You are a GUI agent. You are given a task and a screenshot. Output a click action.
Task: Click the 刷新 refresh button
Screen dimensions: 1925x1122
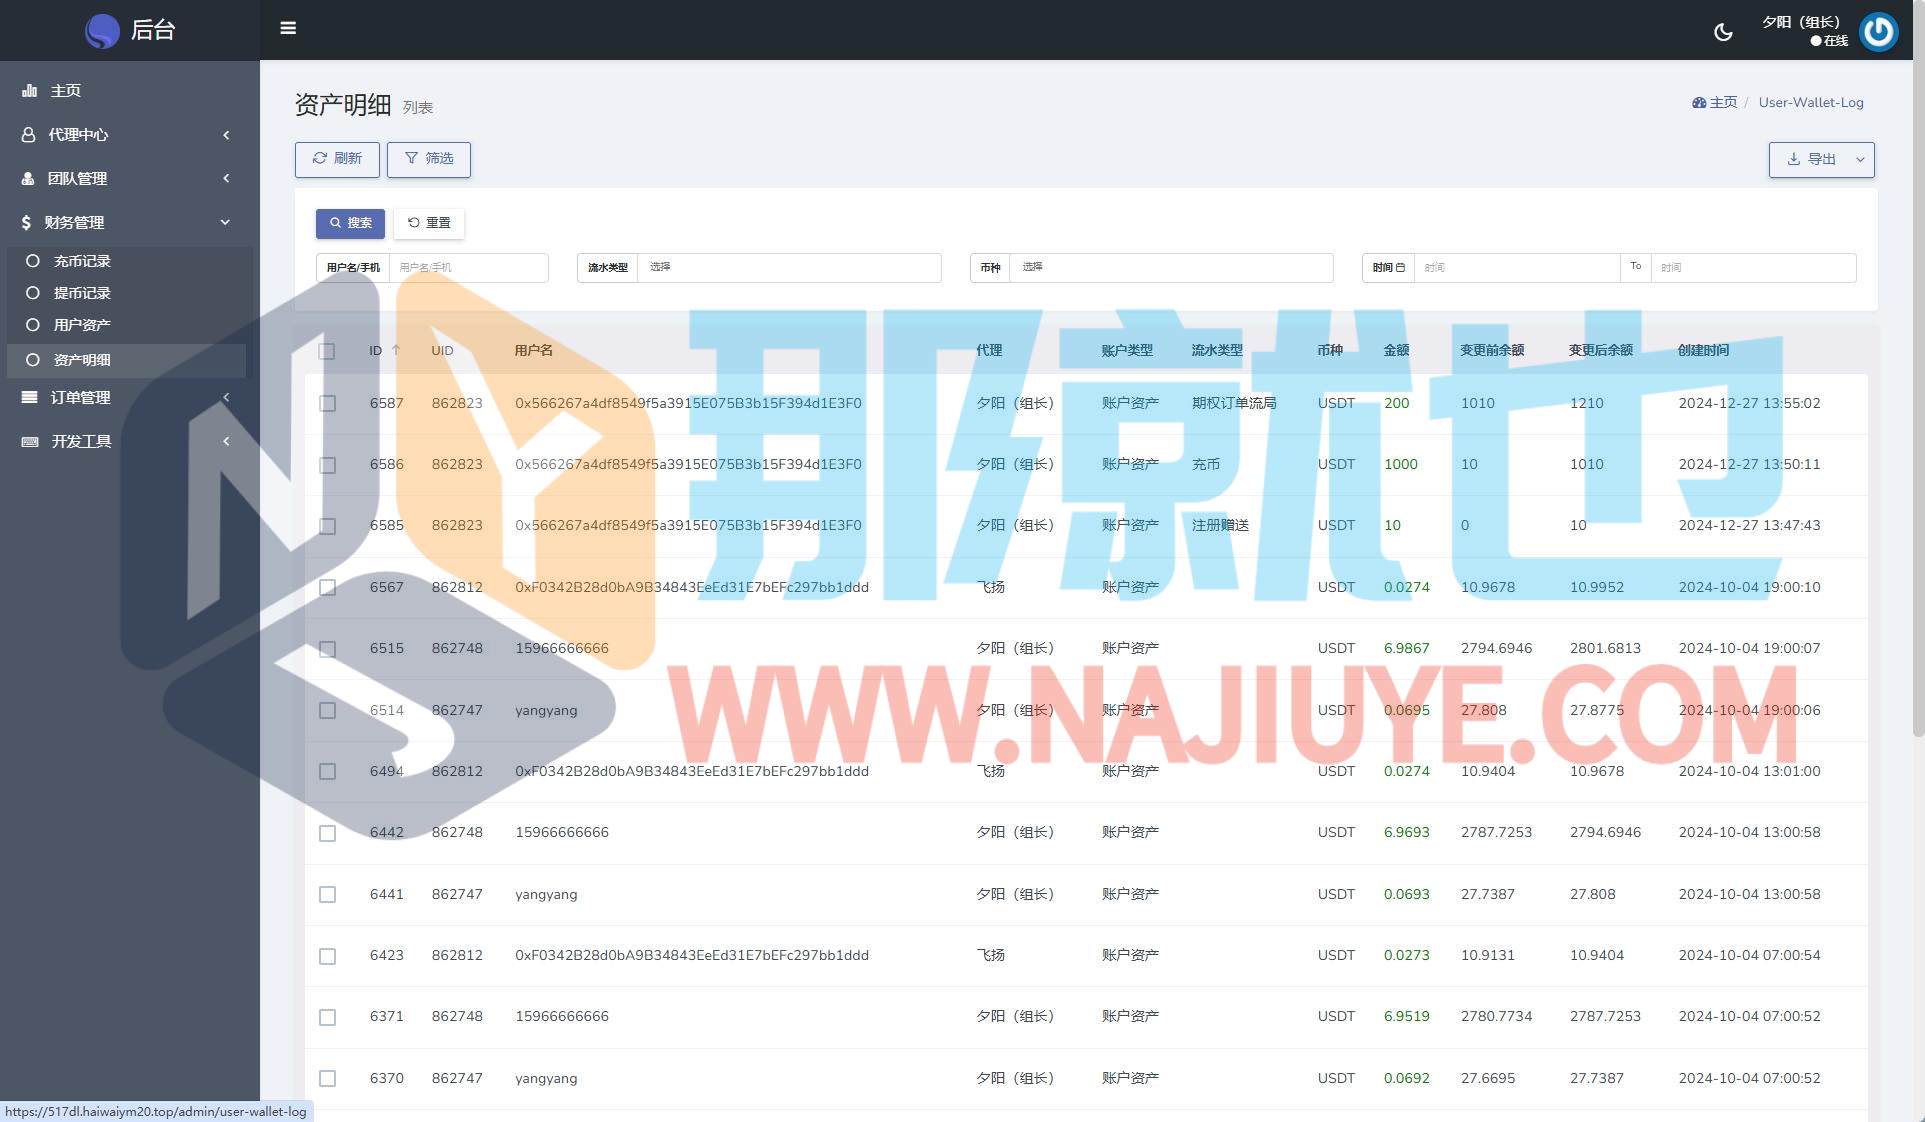click(x=337, y=159)
